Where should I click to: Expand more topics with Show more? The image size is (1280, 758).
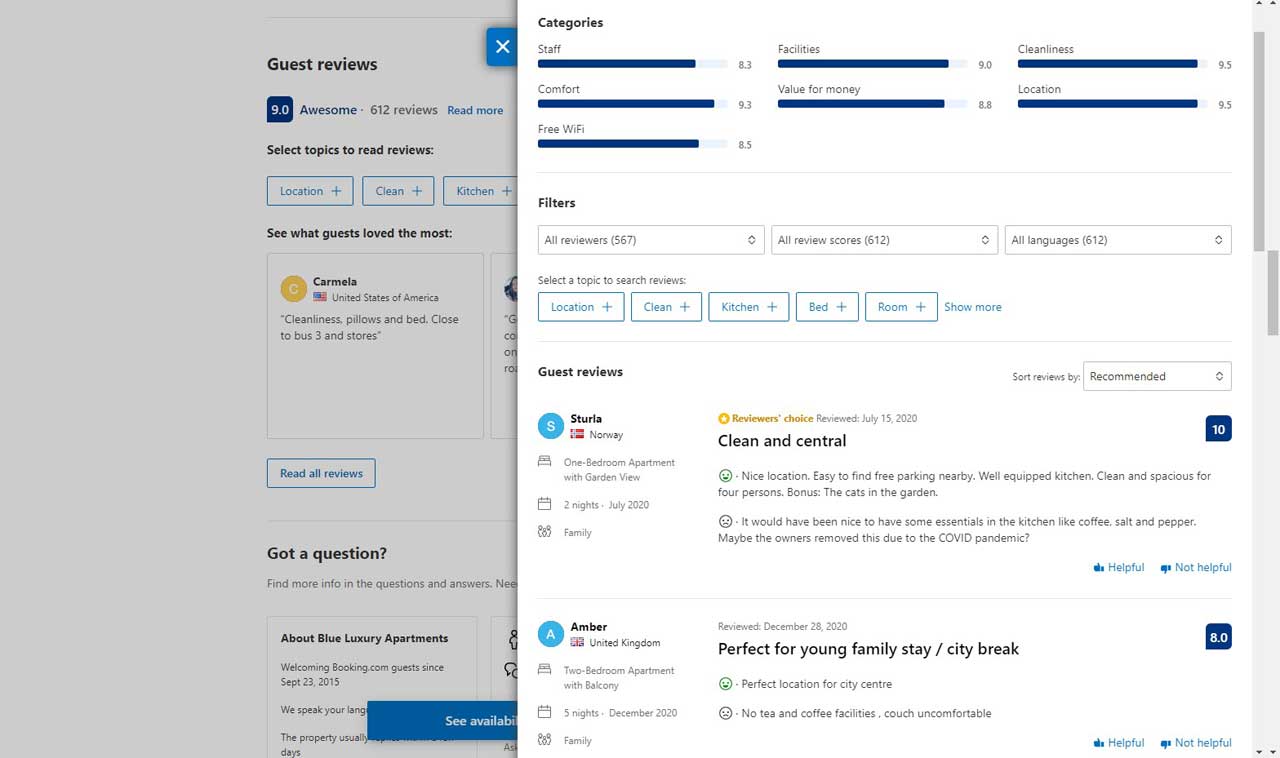point(972,306)
